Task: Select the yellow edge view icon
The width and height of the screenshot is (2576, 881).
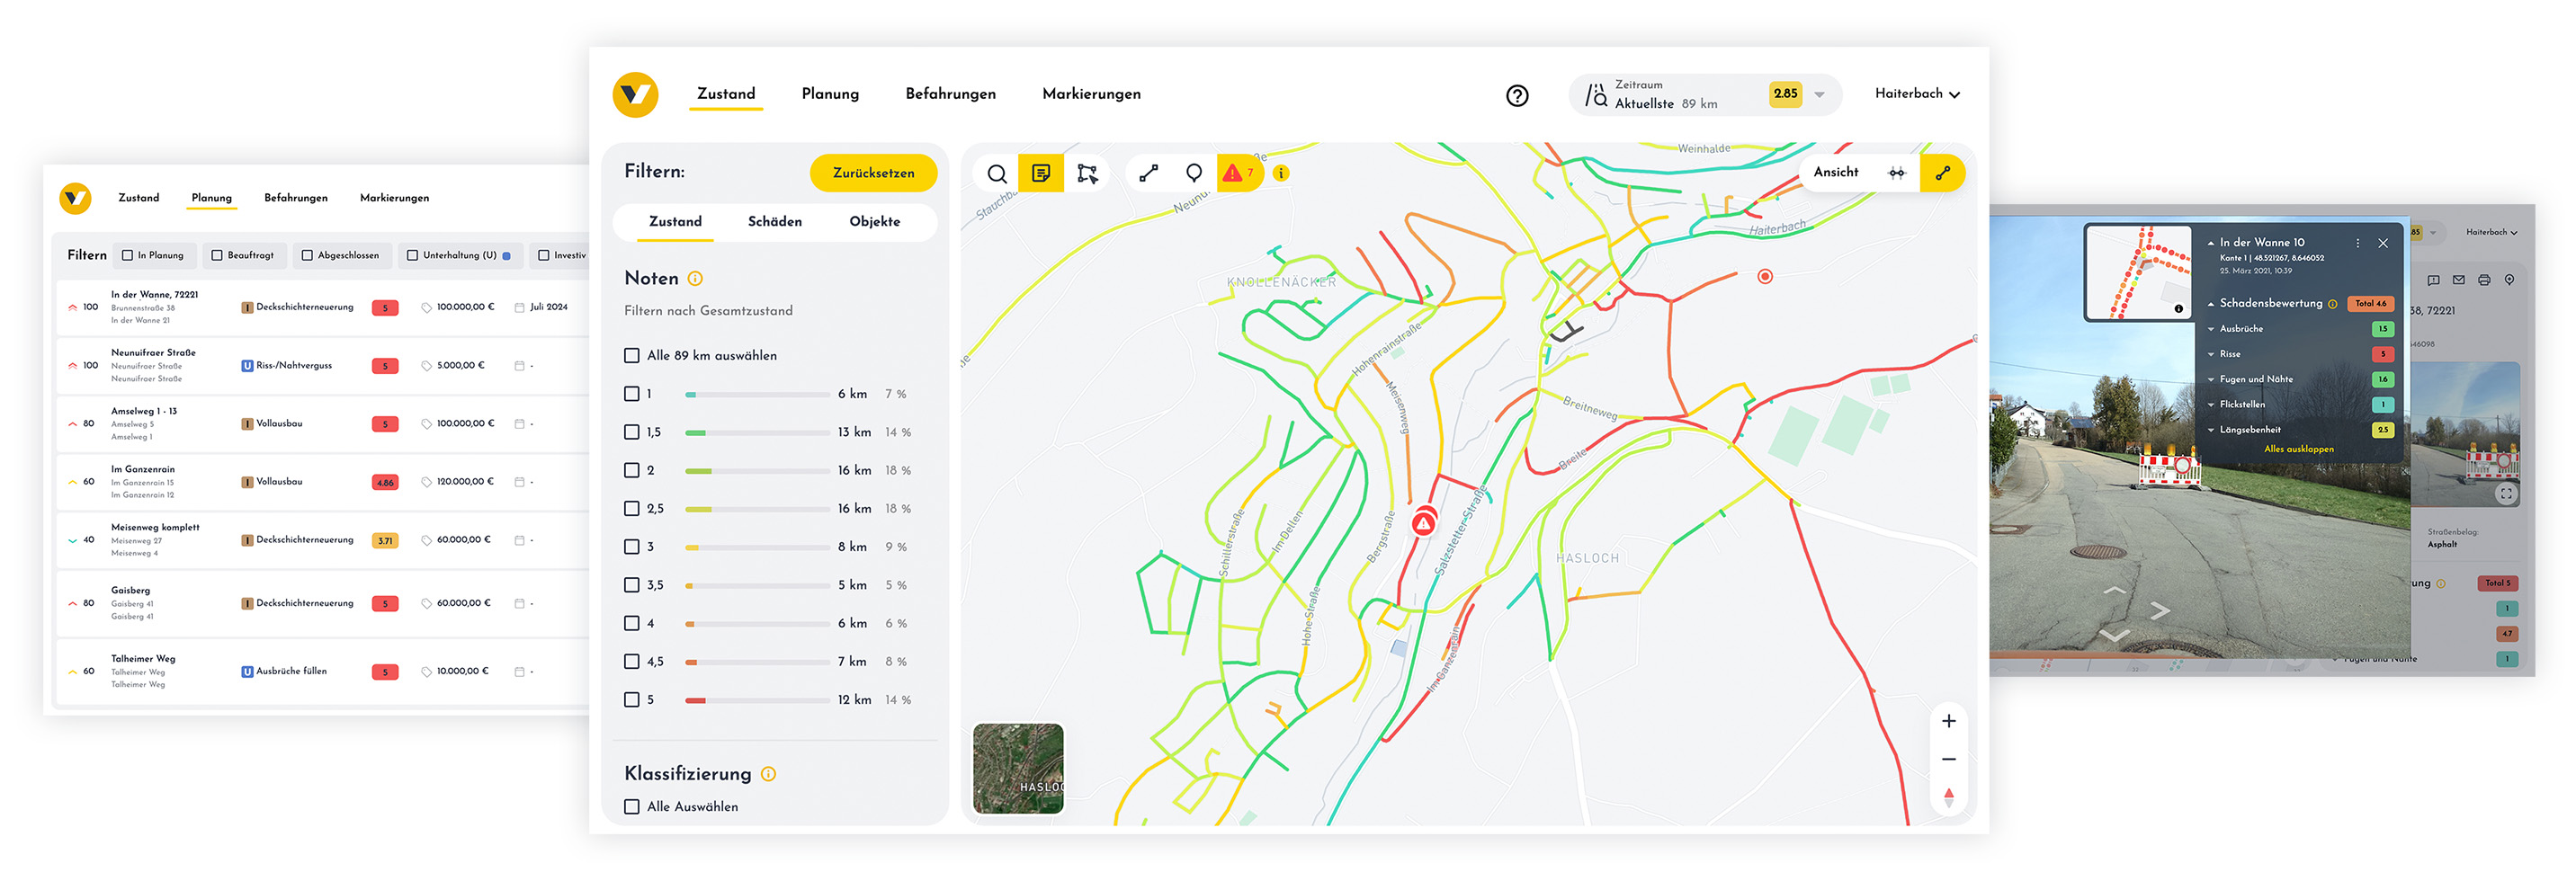Action: (x=1943, y=173)
